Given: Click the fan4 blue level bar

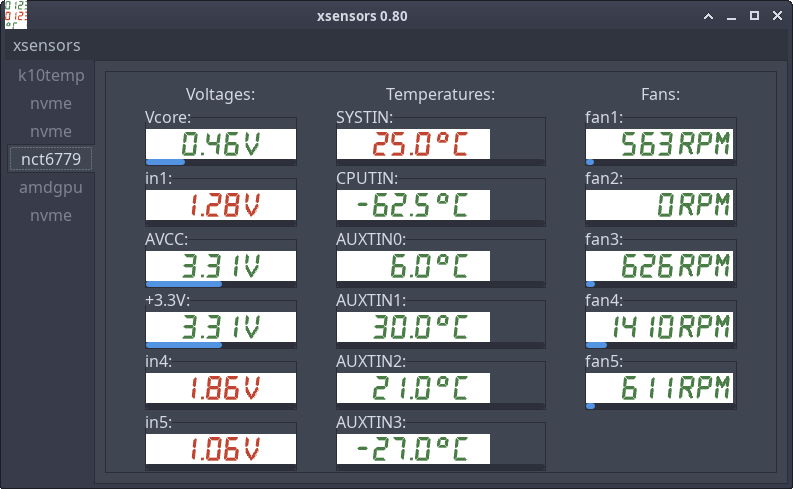Looking at the screenshot, I should tap(596, 345).
